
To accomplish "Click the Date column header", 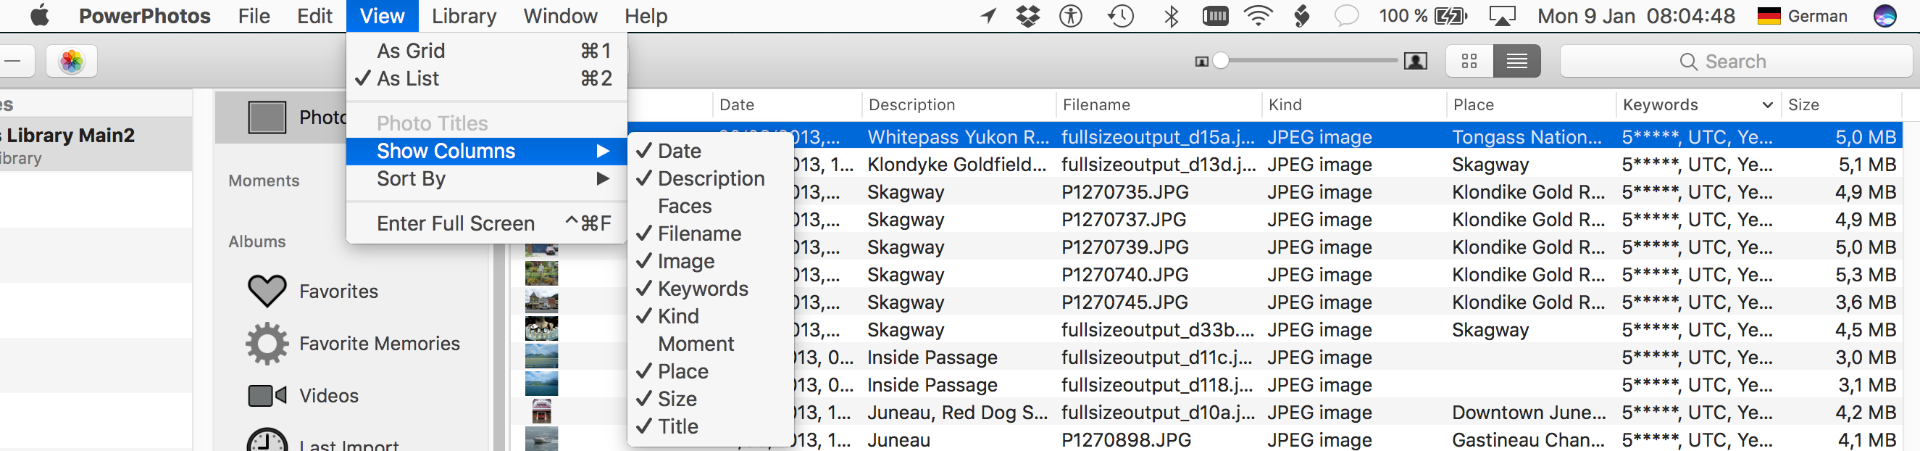I will tap(787, 105).
